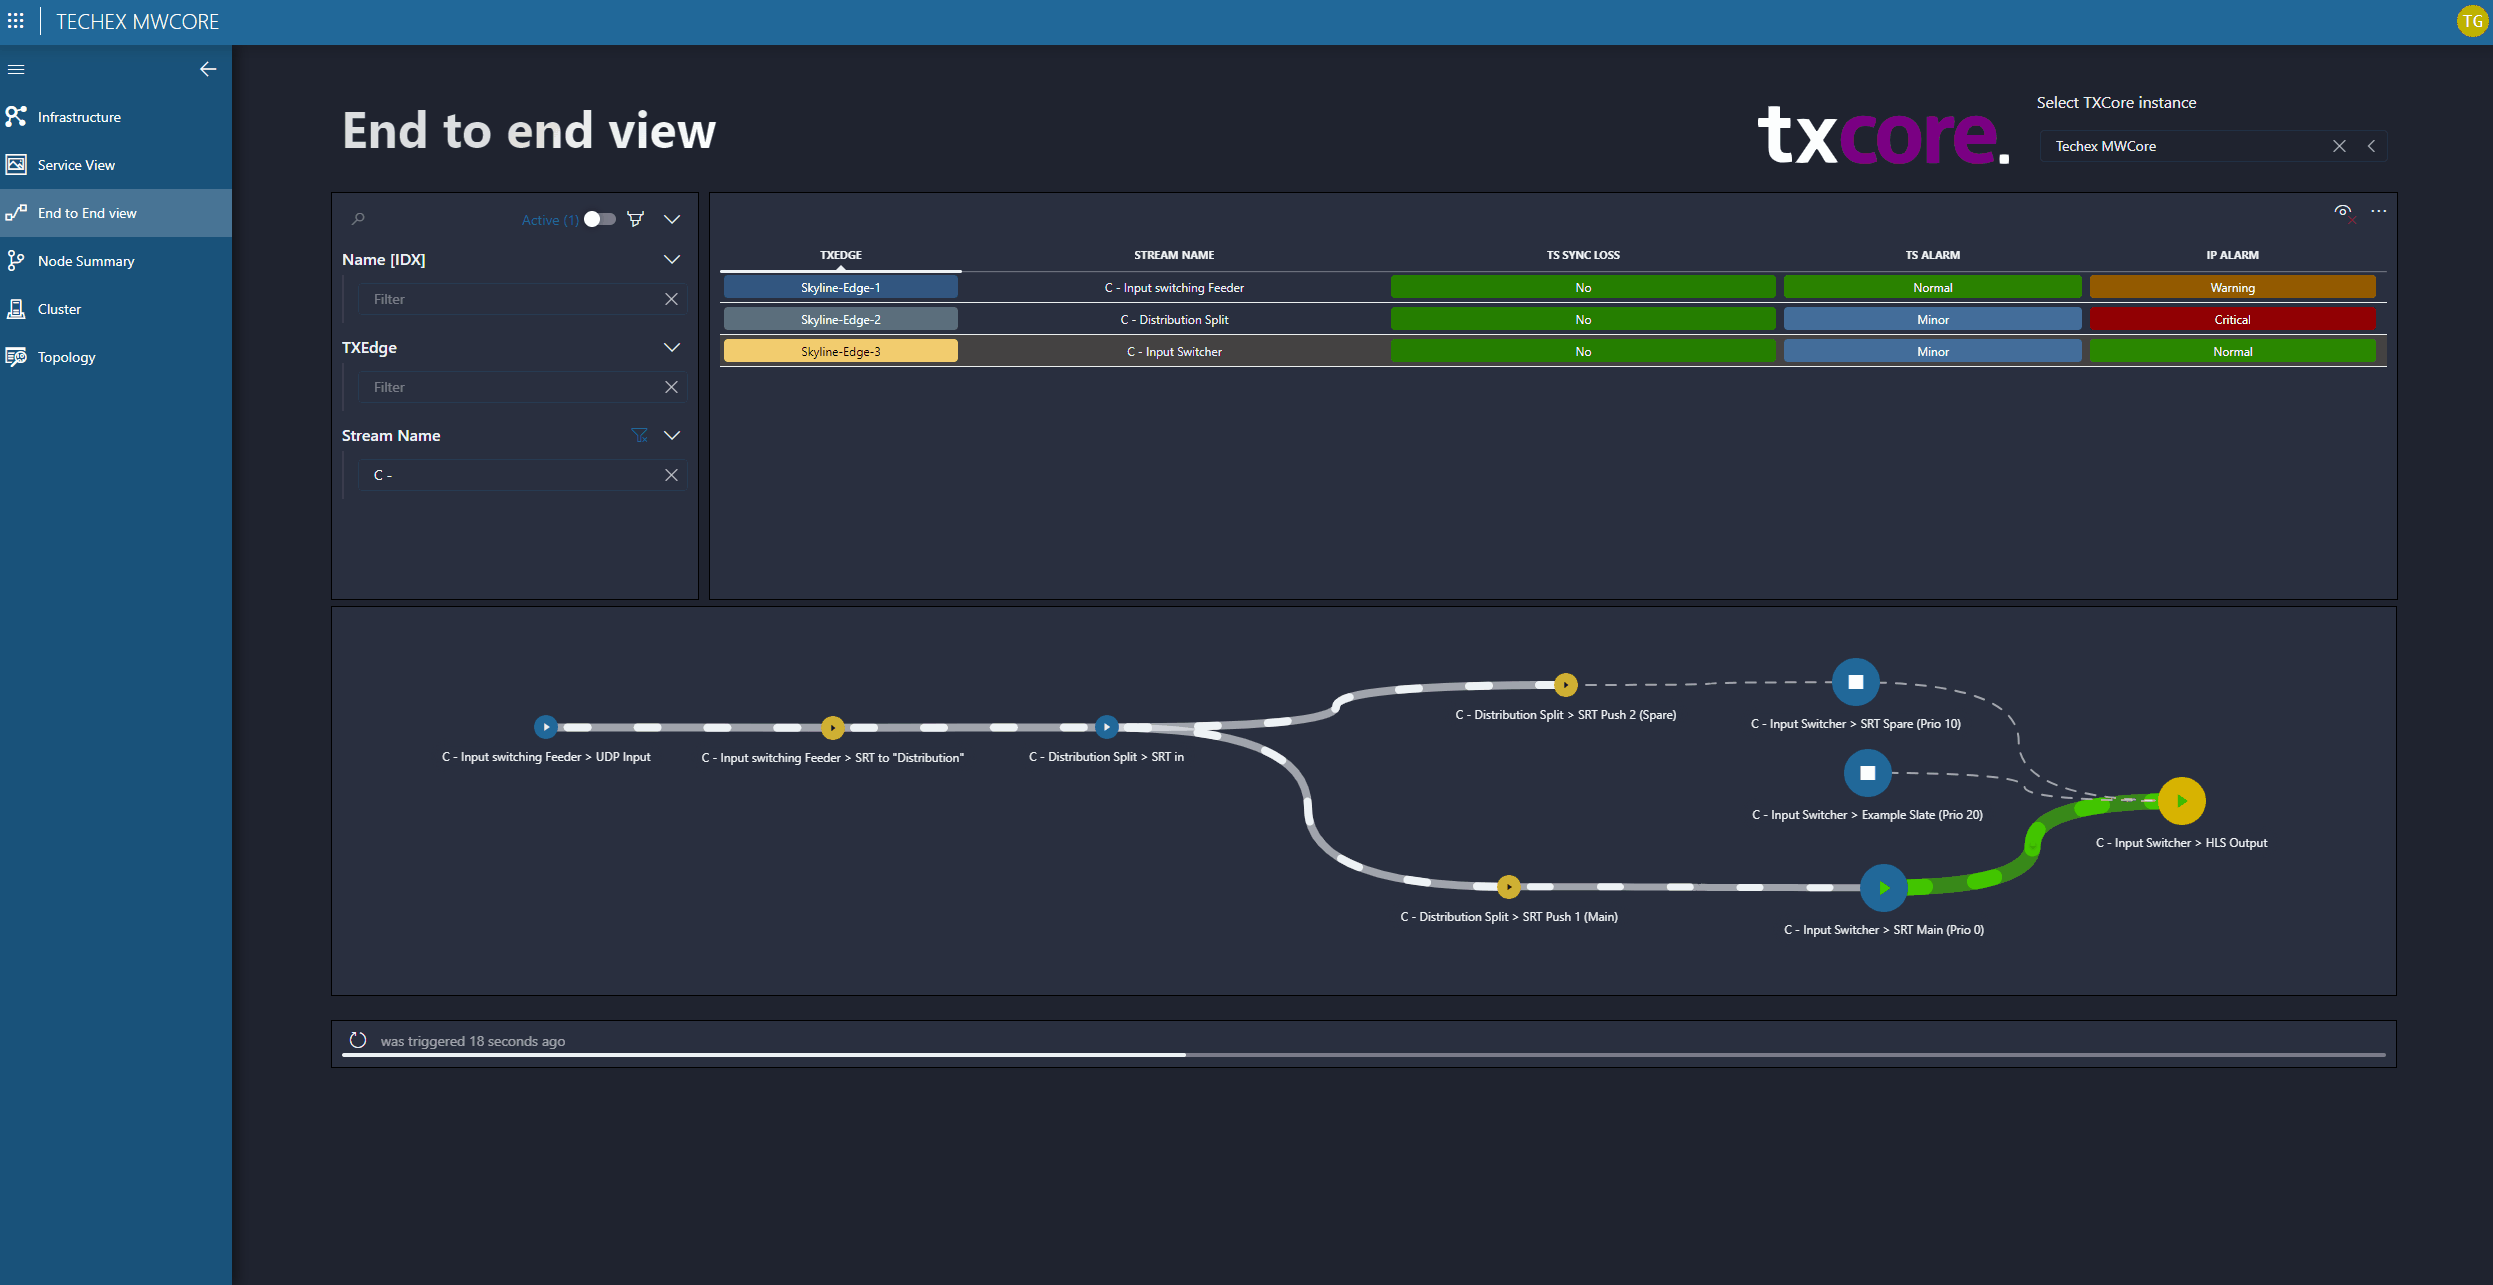Click the Normal TS alarm cell for Skyline-Edge-1

[1932, 287]
